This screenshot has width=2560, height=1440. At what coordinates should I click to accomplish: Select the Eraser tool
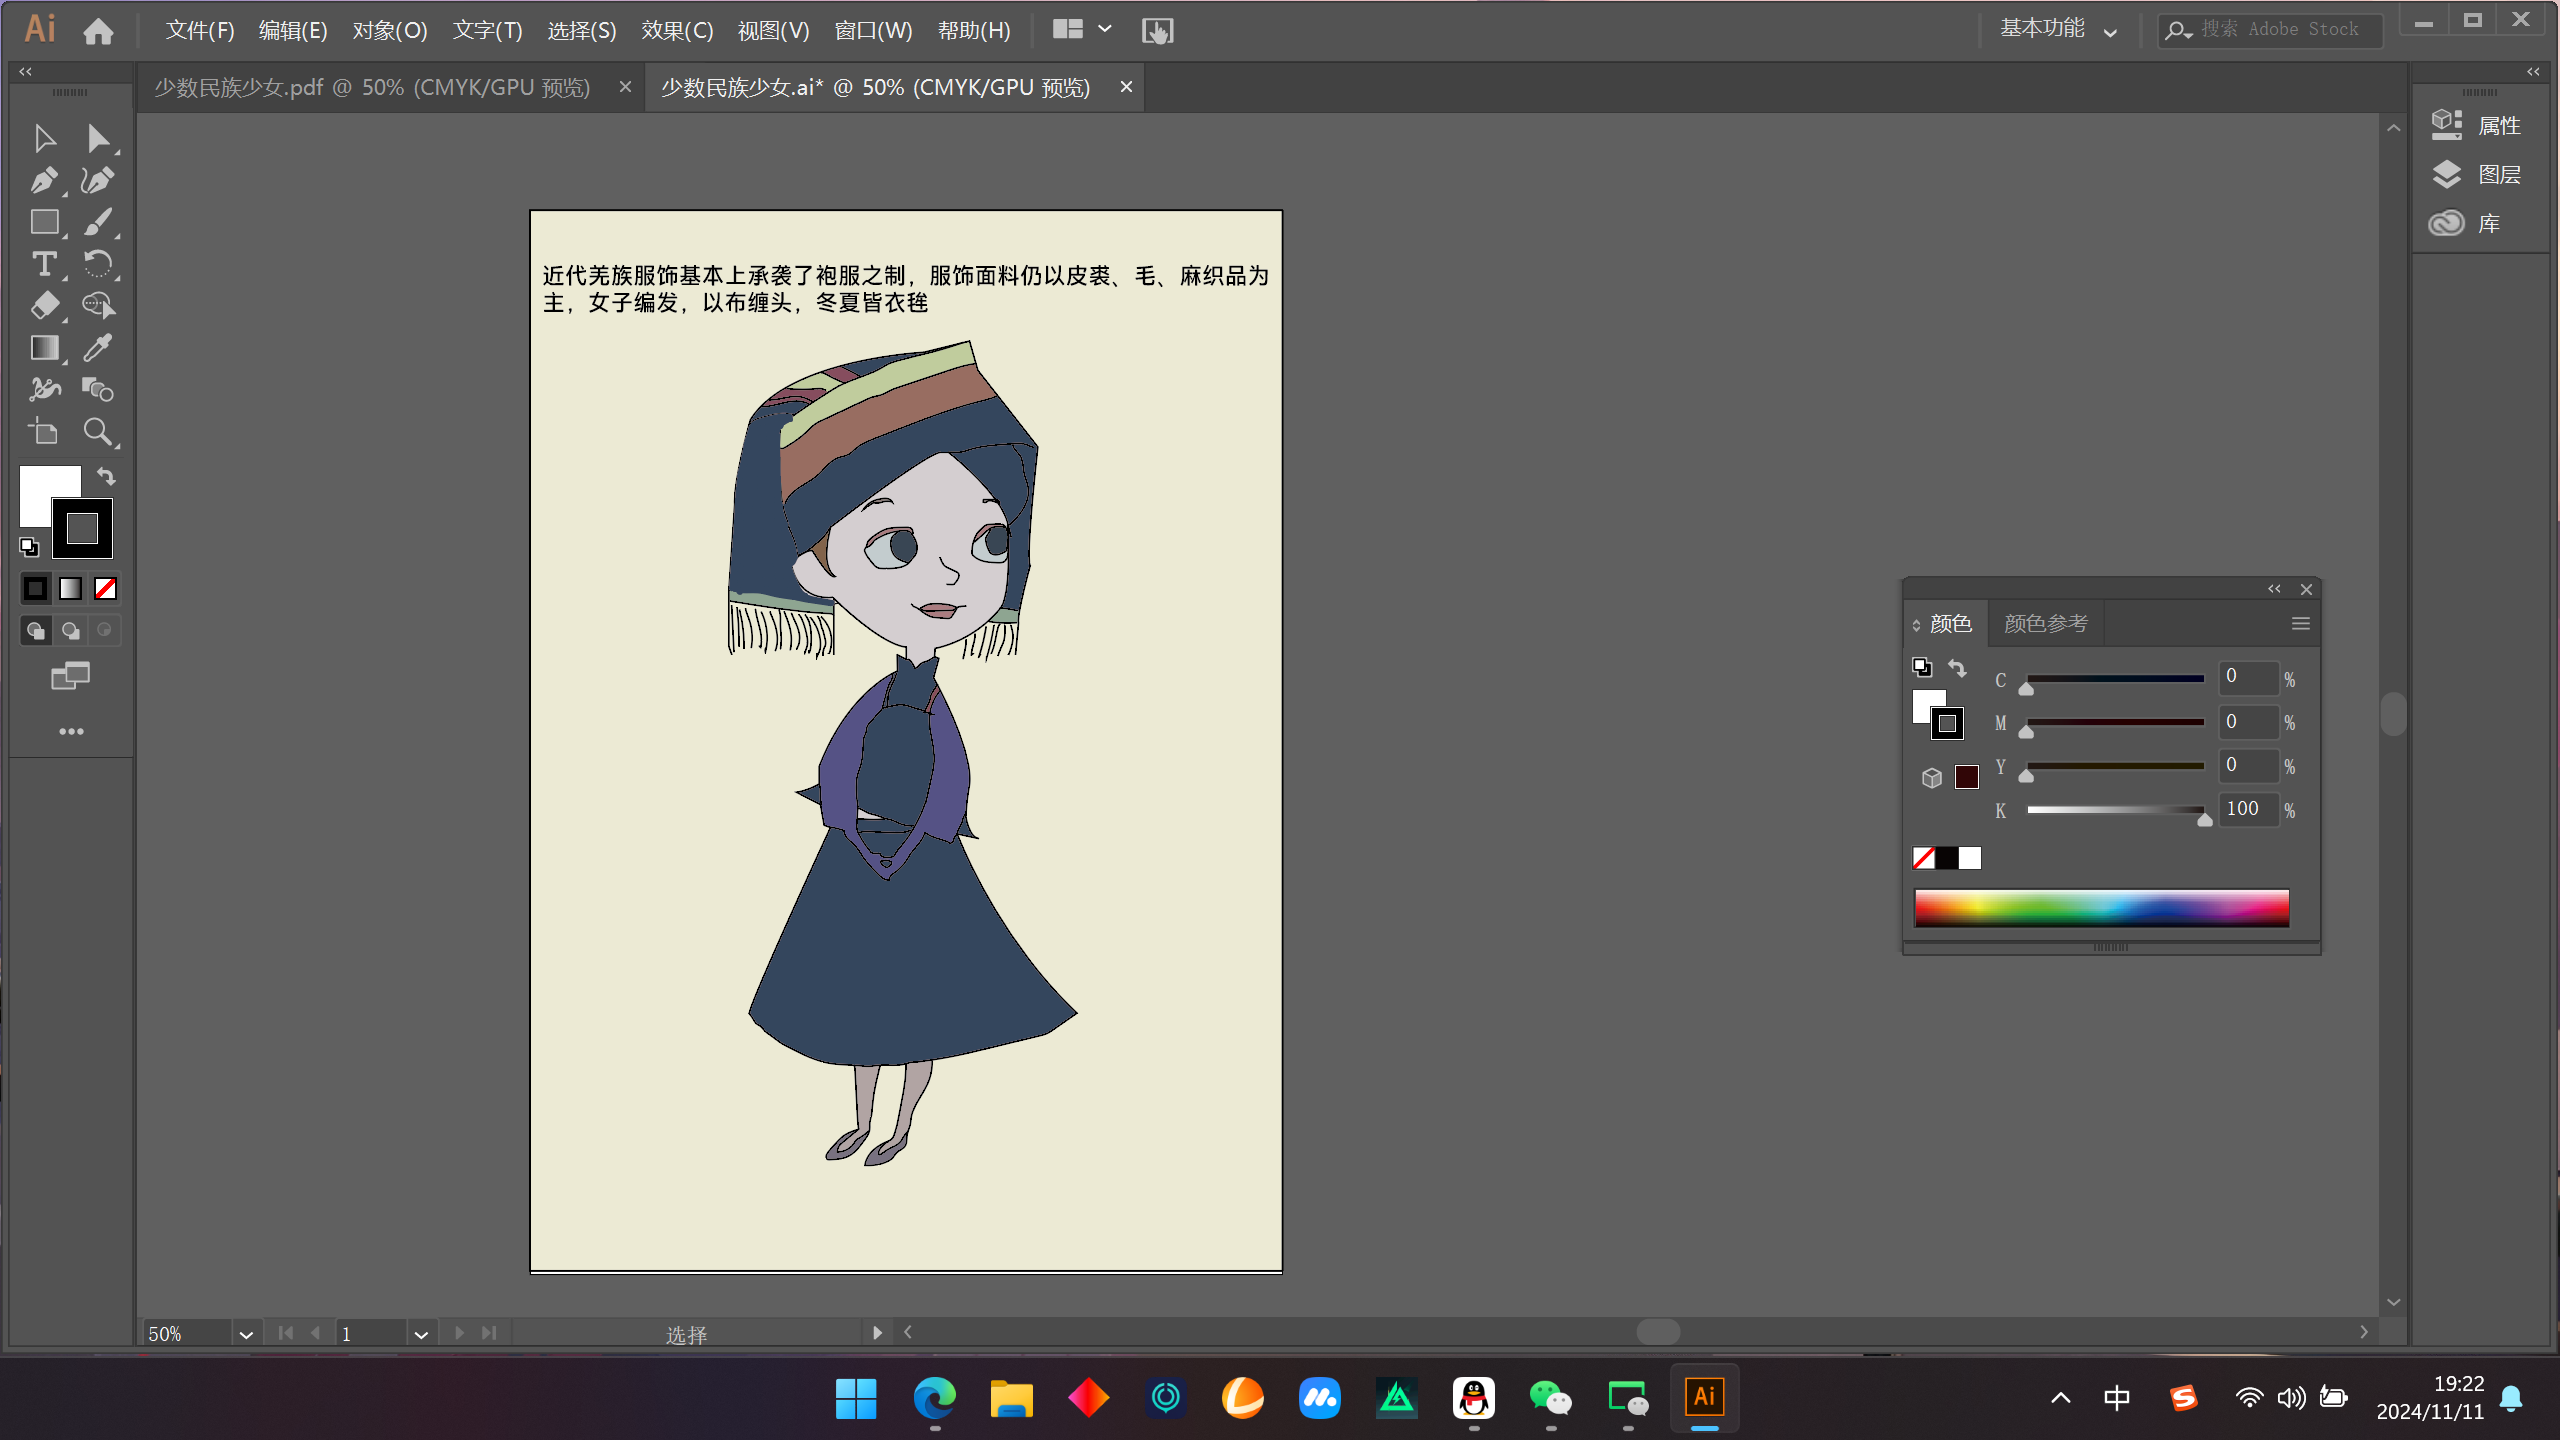tap(44, 306)
